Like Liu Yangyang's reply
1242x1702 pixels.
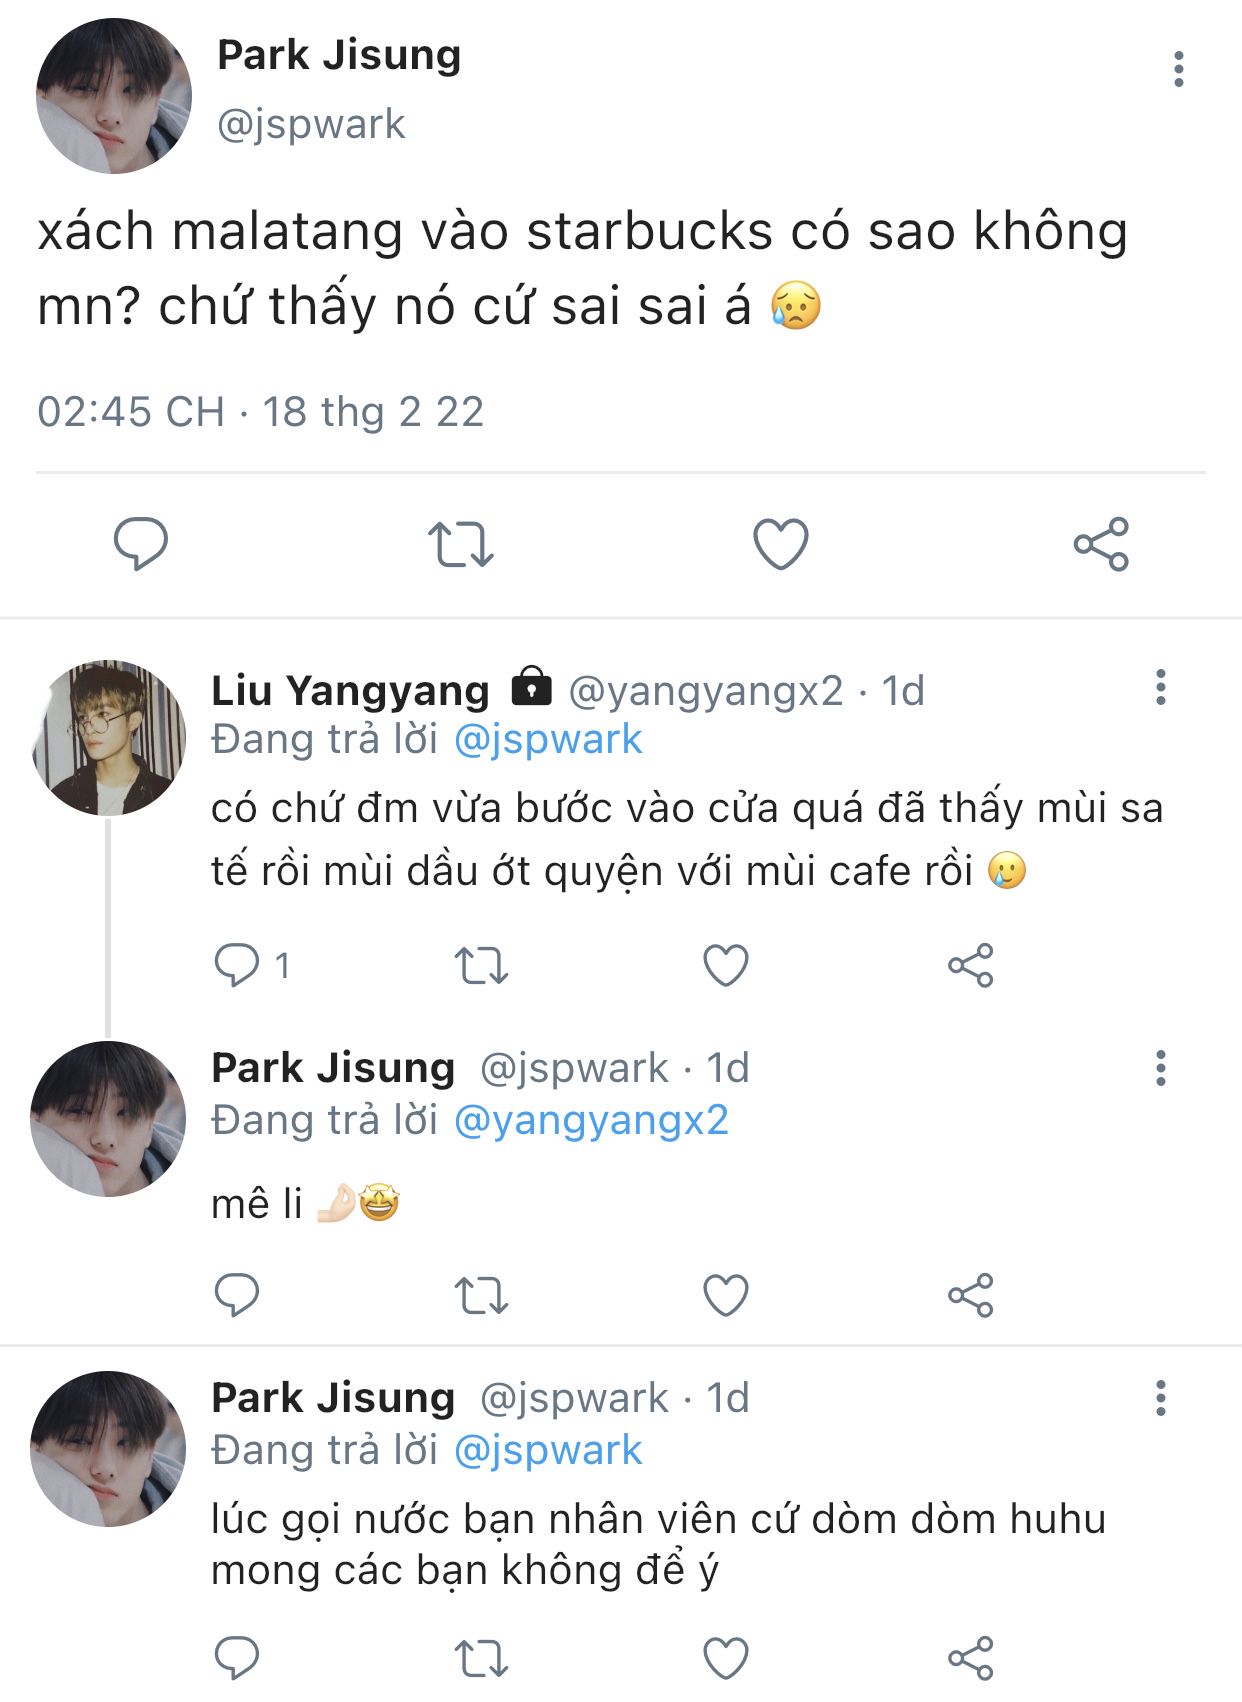726,965
